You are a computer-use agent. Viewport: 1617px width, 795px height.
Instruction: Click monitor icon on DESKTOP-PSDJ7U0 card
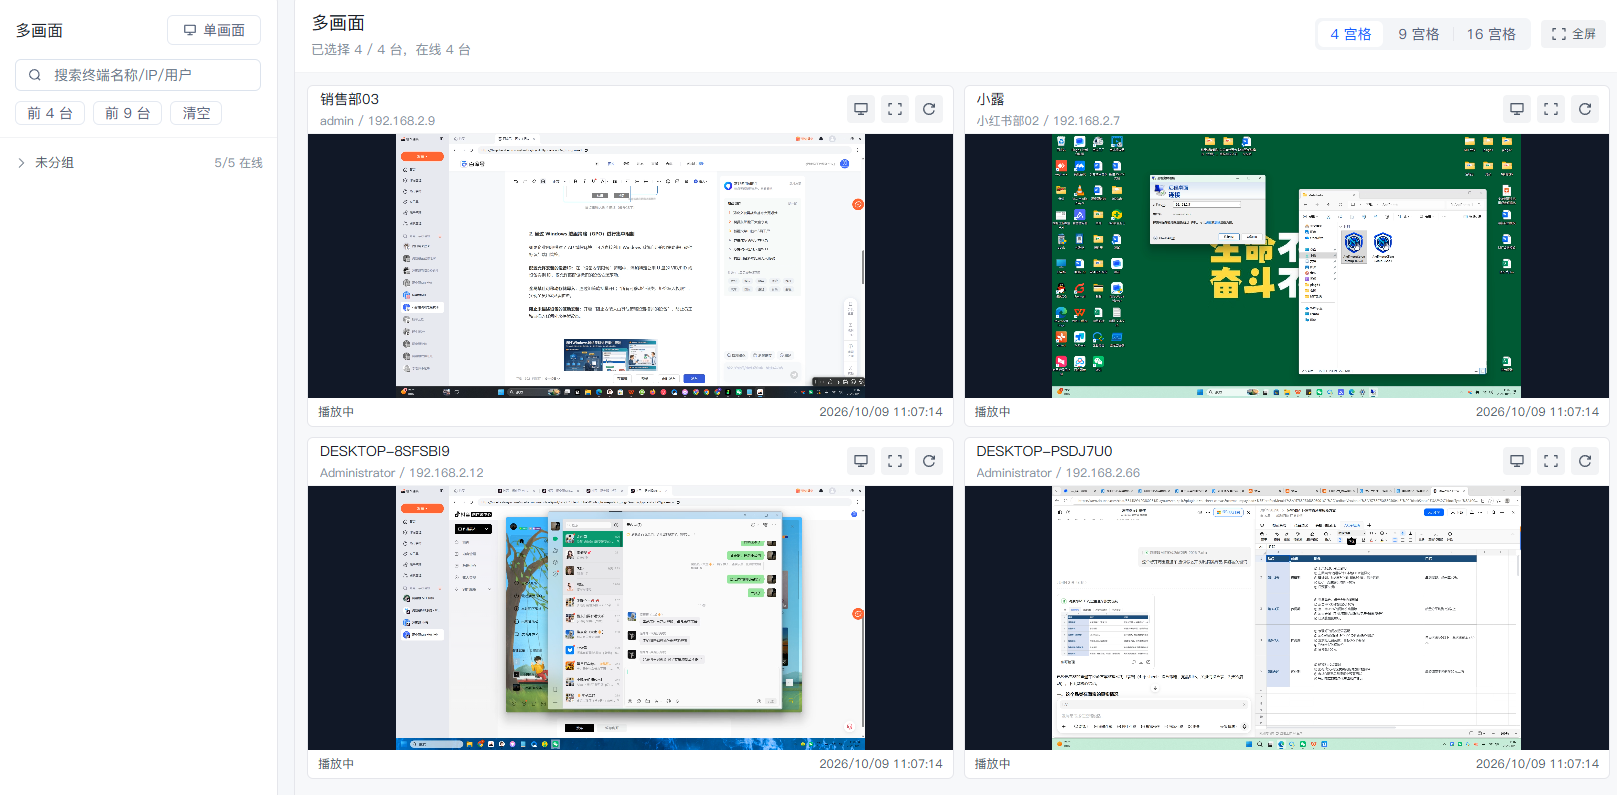(1517, 461)
